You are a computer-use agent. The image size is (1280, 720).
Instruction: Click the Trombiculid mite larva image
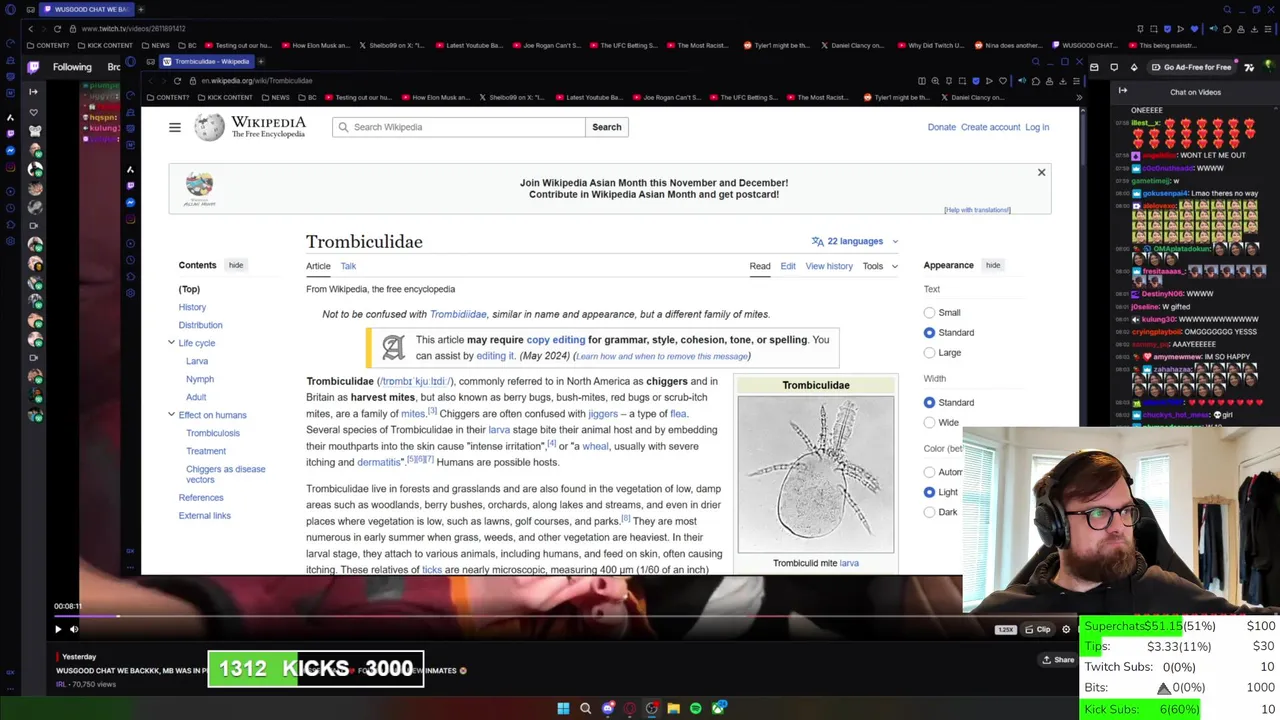pyautogui.click(x=816, y=474)
